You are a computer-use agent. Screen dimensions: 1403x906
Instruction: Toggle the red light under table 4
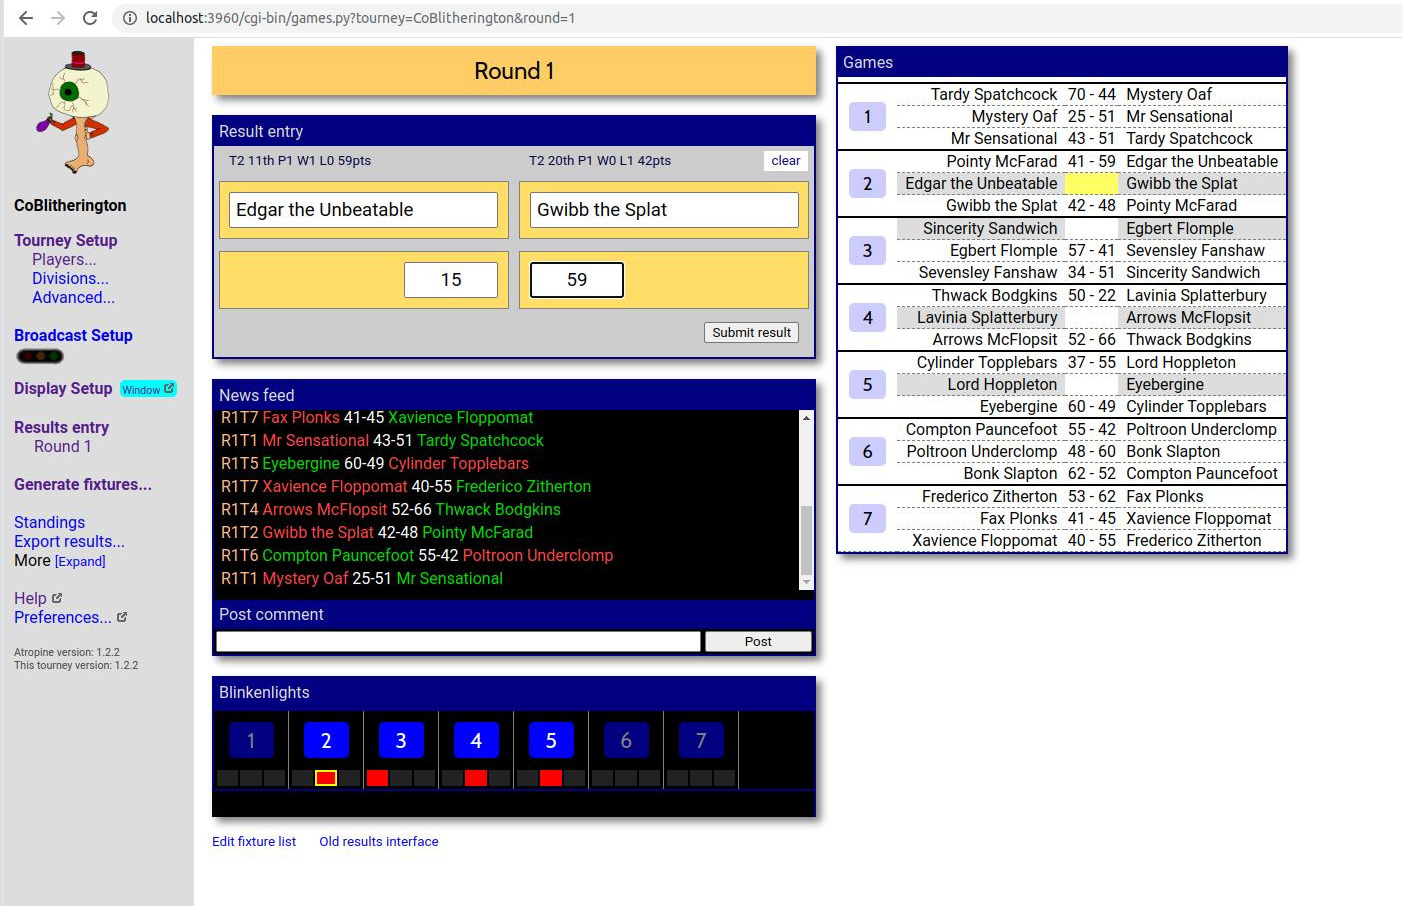coord(476,778)
